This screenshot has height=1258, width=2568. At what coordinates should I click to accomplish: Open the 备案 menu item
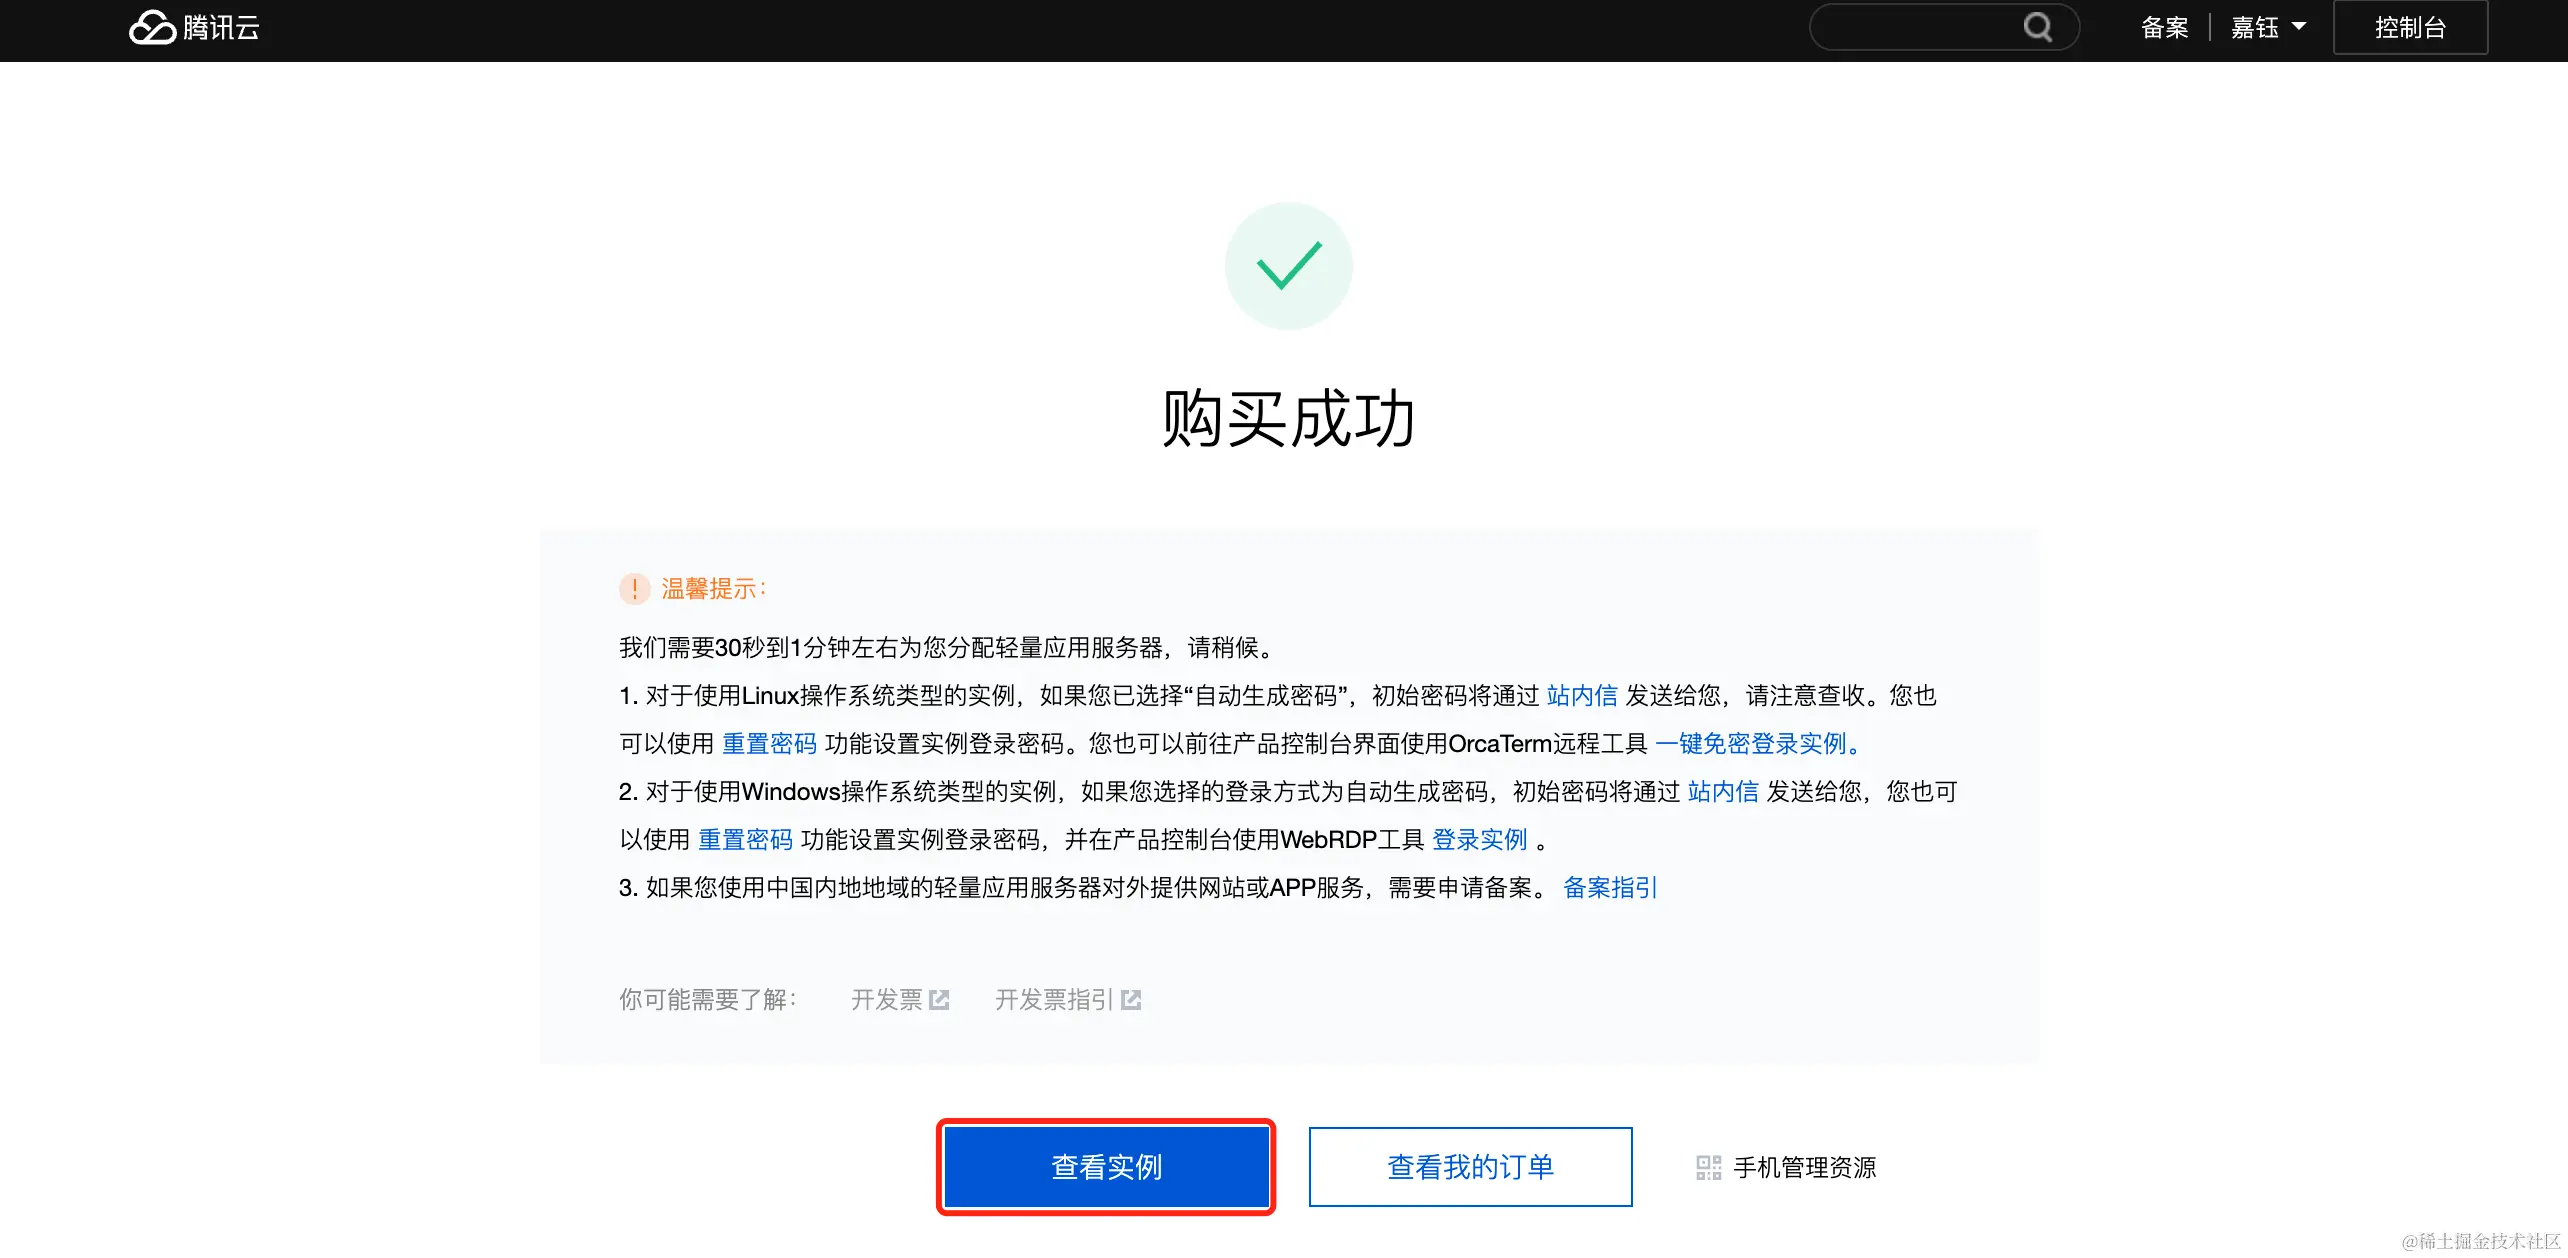click(x=2164, y=27)
